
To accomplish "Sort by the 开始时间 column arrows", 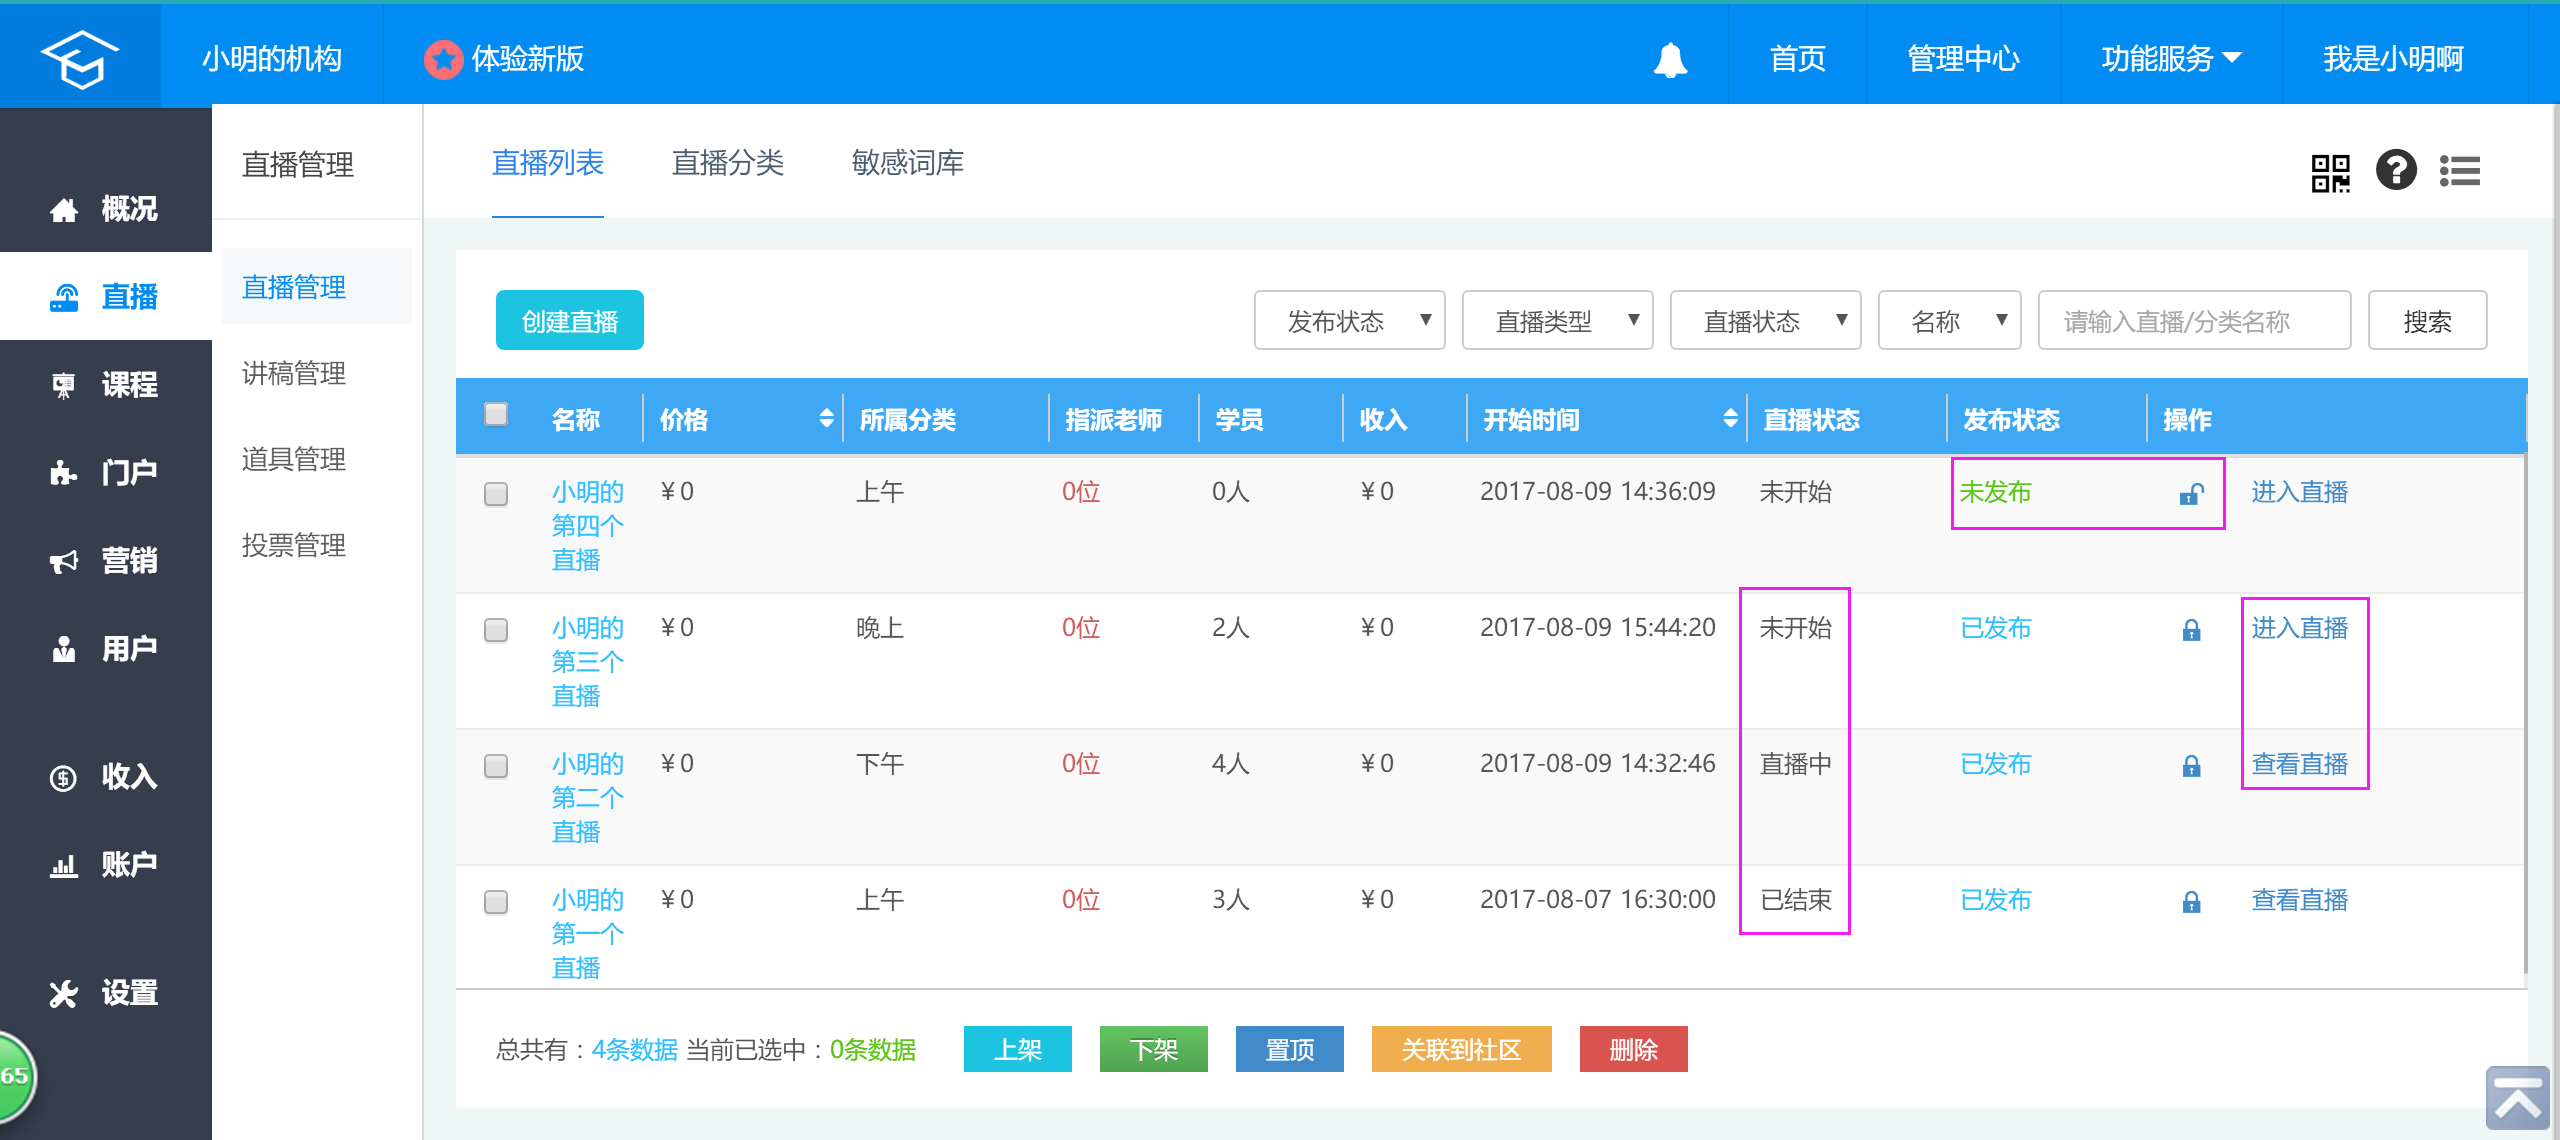I will tap(1730, 419).
